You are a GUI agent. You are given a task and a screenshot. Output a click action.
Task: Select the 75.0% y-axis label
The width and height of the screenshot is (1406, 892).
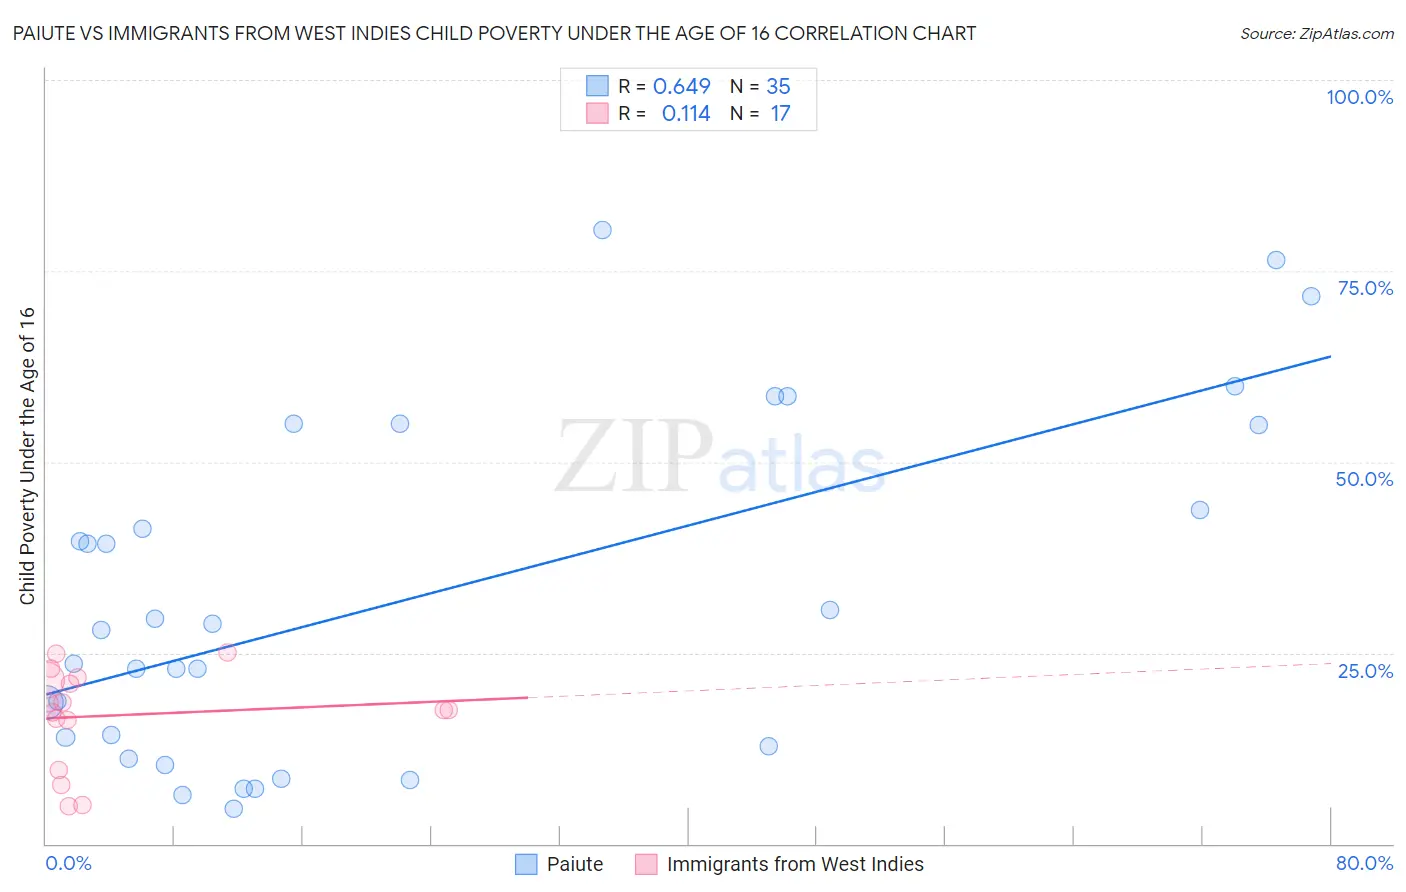pos(1365,288)
